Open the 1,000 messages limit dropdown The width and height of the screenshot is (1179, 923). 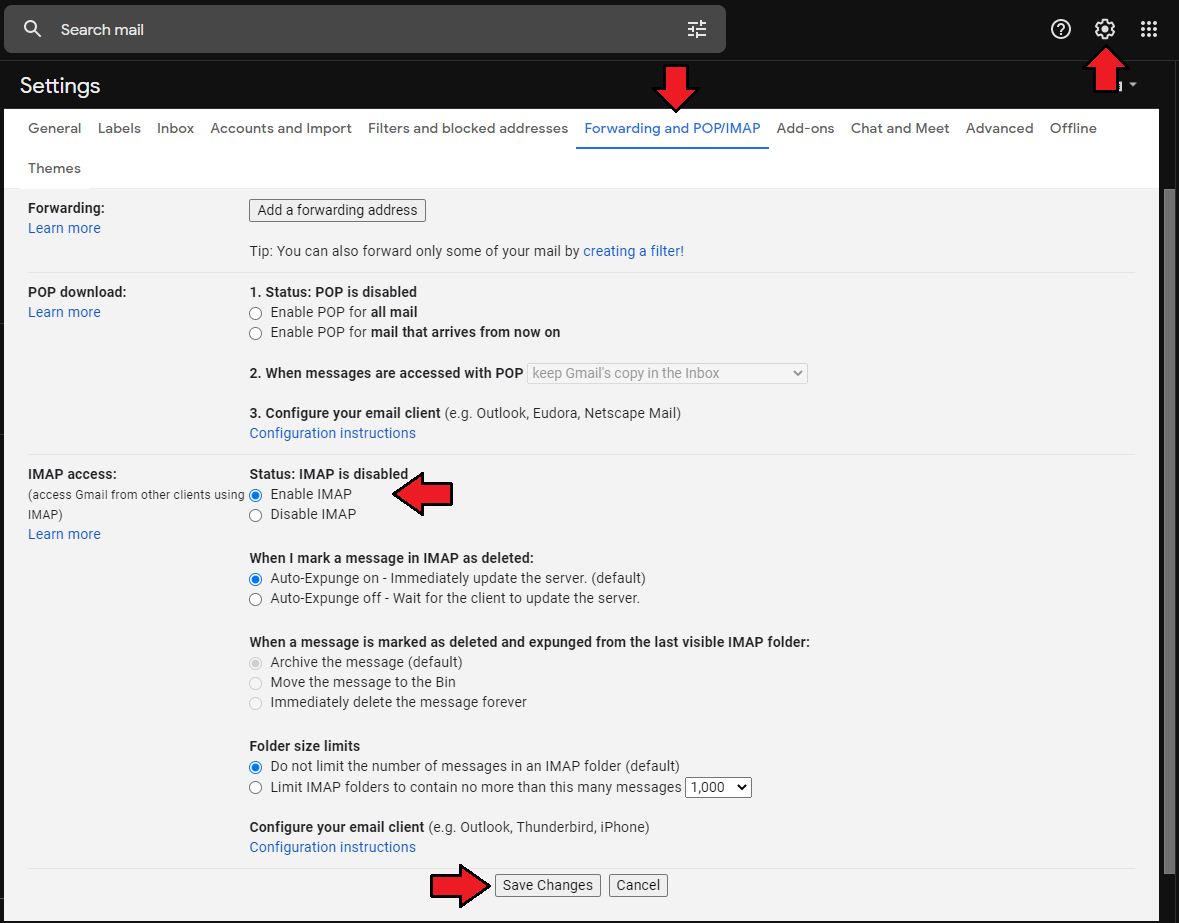[718, 788]
